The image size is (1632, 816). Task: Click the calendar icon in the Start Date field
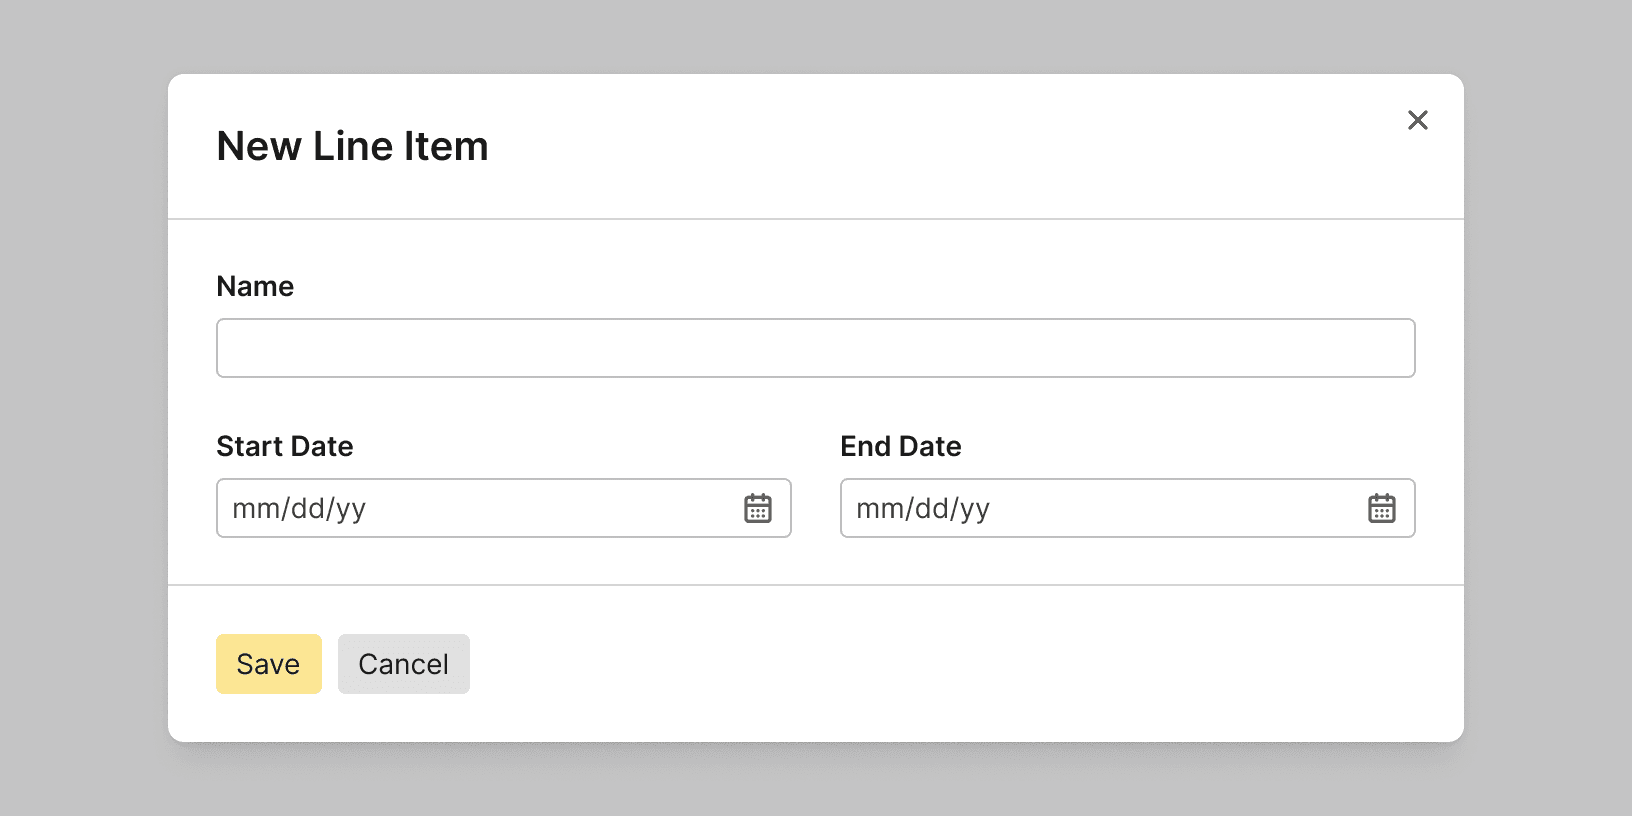pyautogui.click(x=758, y=508)
